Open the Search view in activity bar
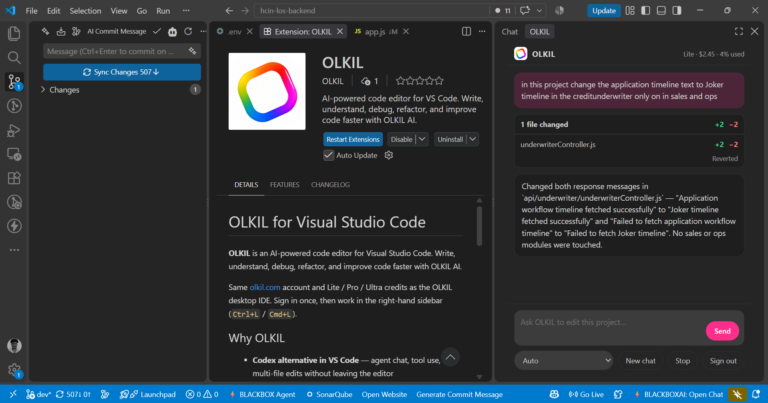This screenshot has height=403, width=768. click(14, 58)
